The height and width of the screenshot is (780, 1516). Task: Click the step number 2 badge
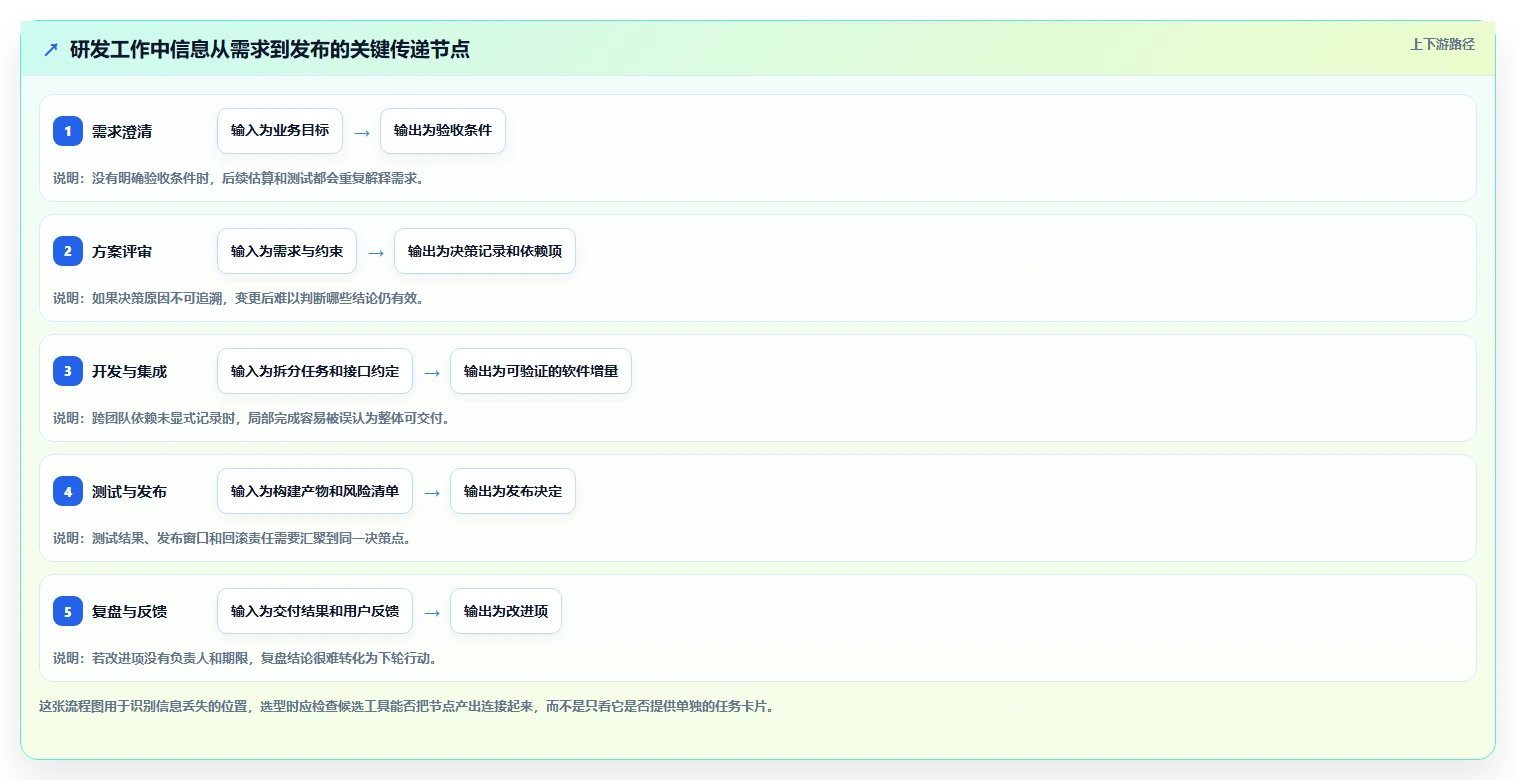point(68,251)
